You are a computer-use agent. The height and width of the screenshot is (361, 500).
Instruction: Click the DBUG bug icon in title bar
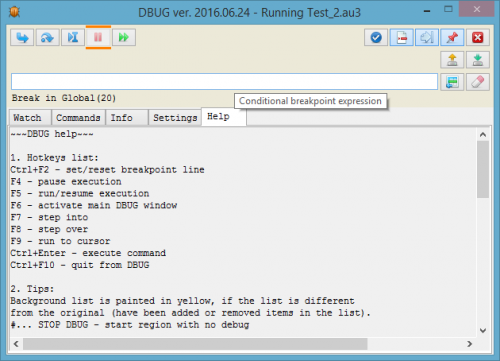[15, 12]
